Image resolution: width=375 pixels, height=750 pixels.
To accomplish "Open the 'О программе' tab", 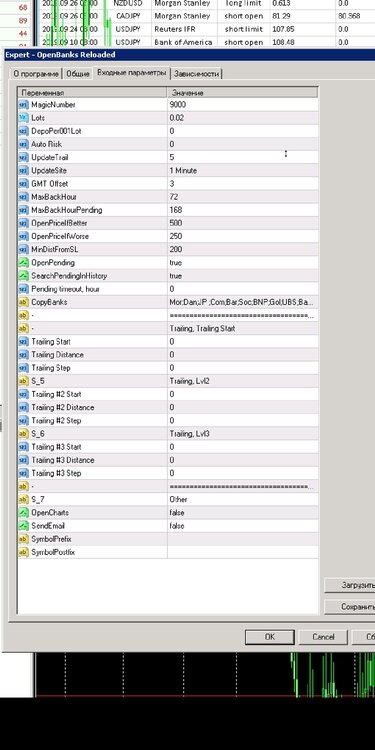I will point(36,74).
